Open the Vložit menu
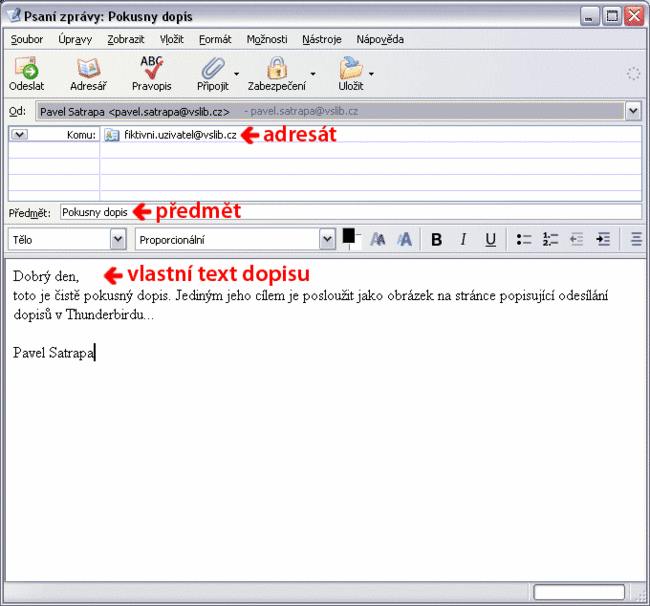Image resolution: width=650 pixels, height=606 pixels. point(172,39)
